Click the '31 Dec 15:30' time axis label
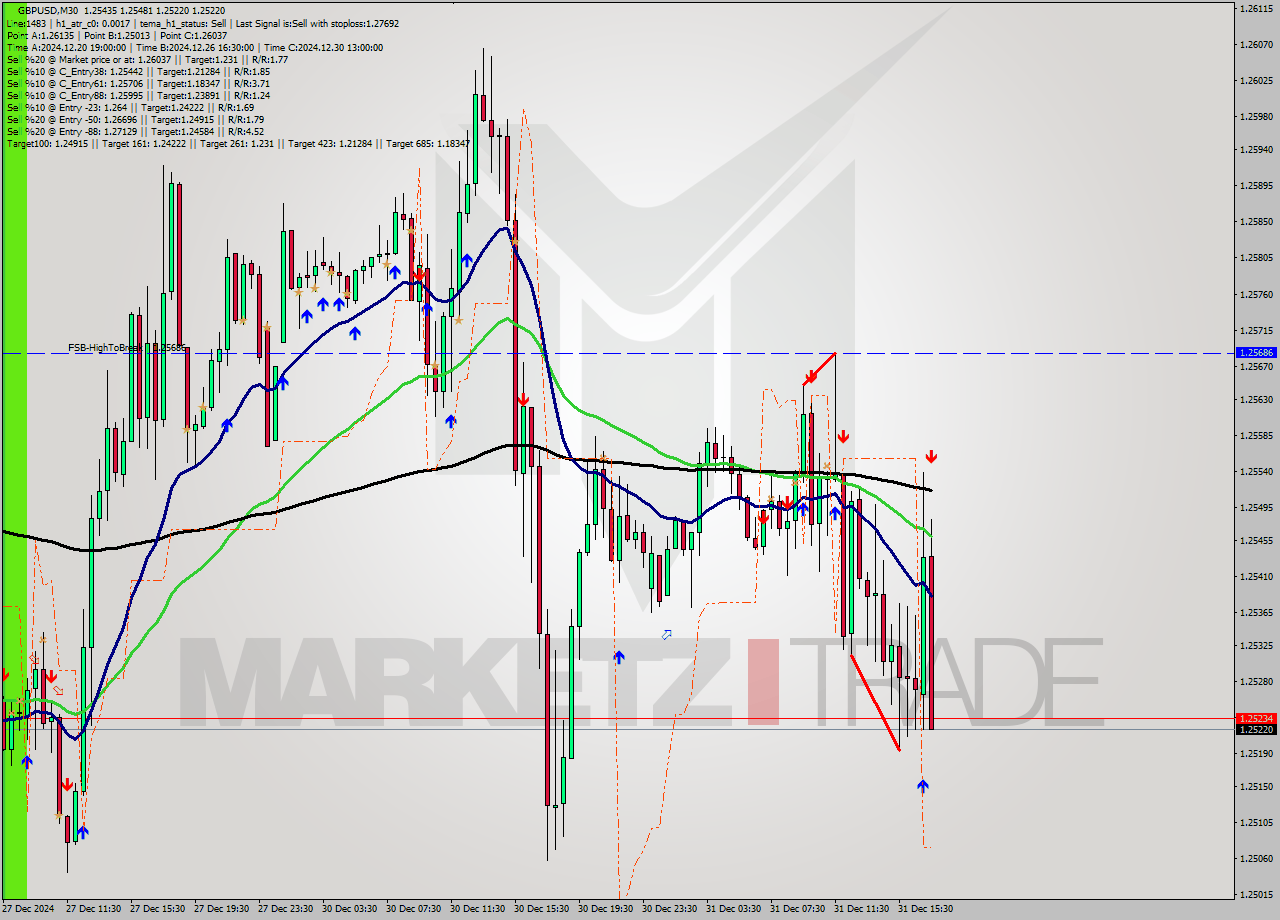Image resolution: width=1280 pixels, height=920 pixels. click(925, 909)
